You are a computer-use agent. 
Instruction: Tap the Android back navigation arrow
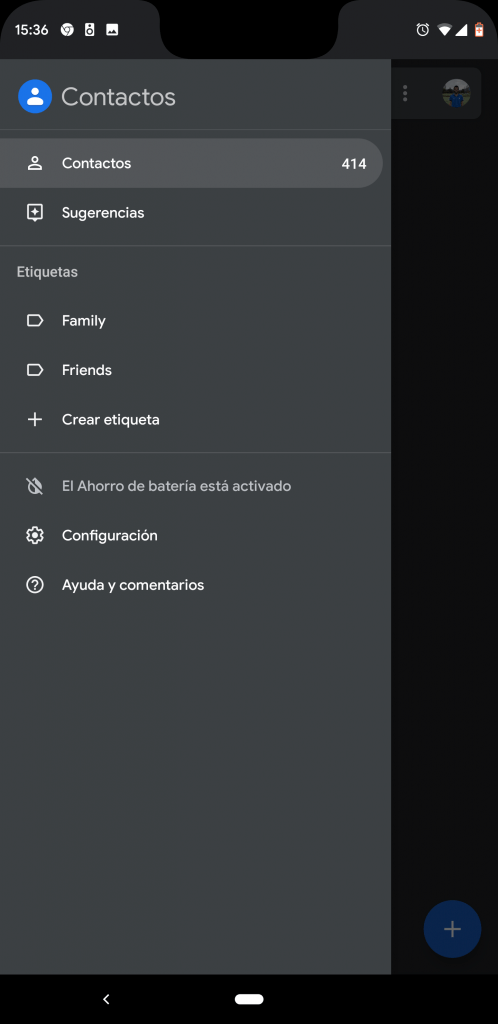106,999
